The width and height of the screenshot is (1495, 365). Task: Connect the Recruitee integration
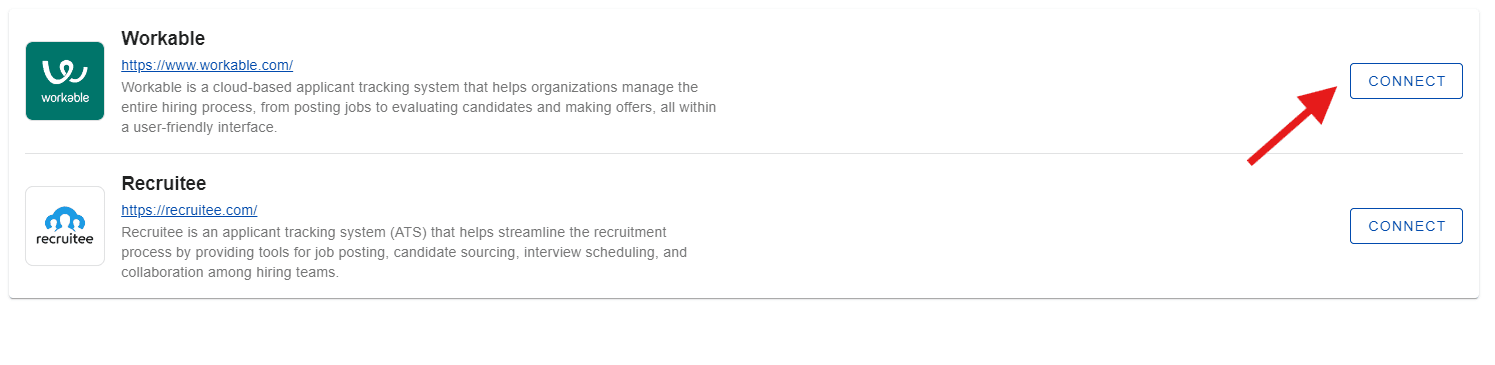click(x=1406, y=226)
